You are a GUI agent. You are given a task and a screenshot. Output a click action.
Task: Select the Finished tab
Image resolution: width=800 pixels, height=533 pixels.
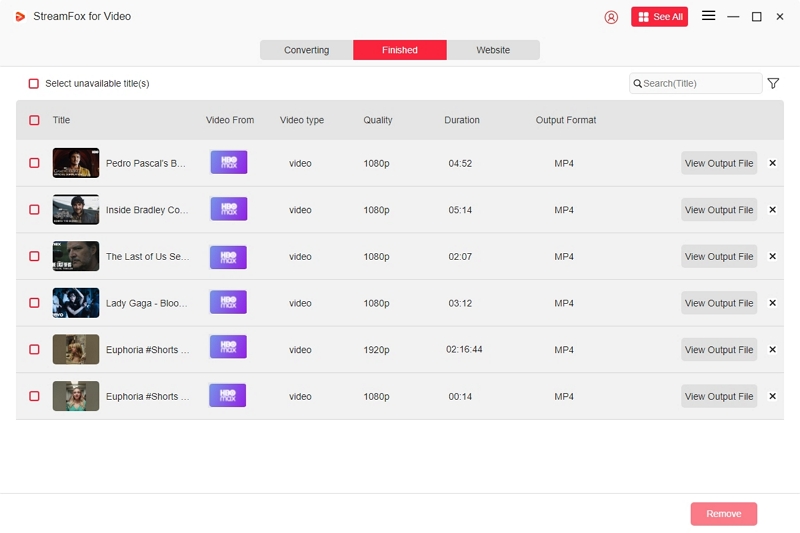(x=400, y=50)
